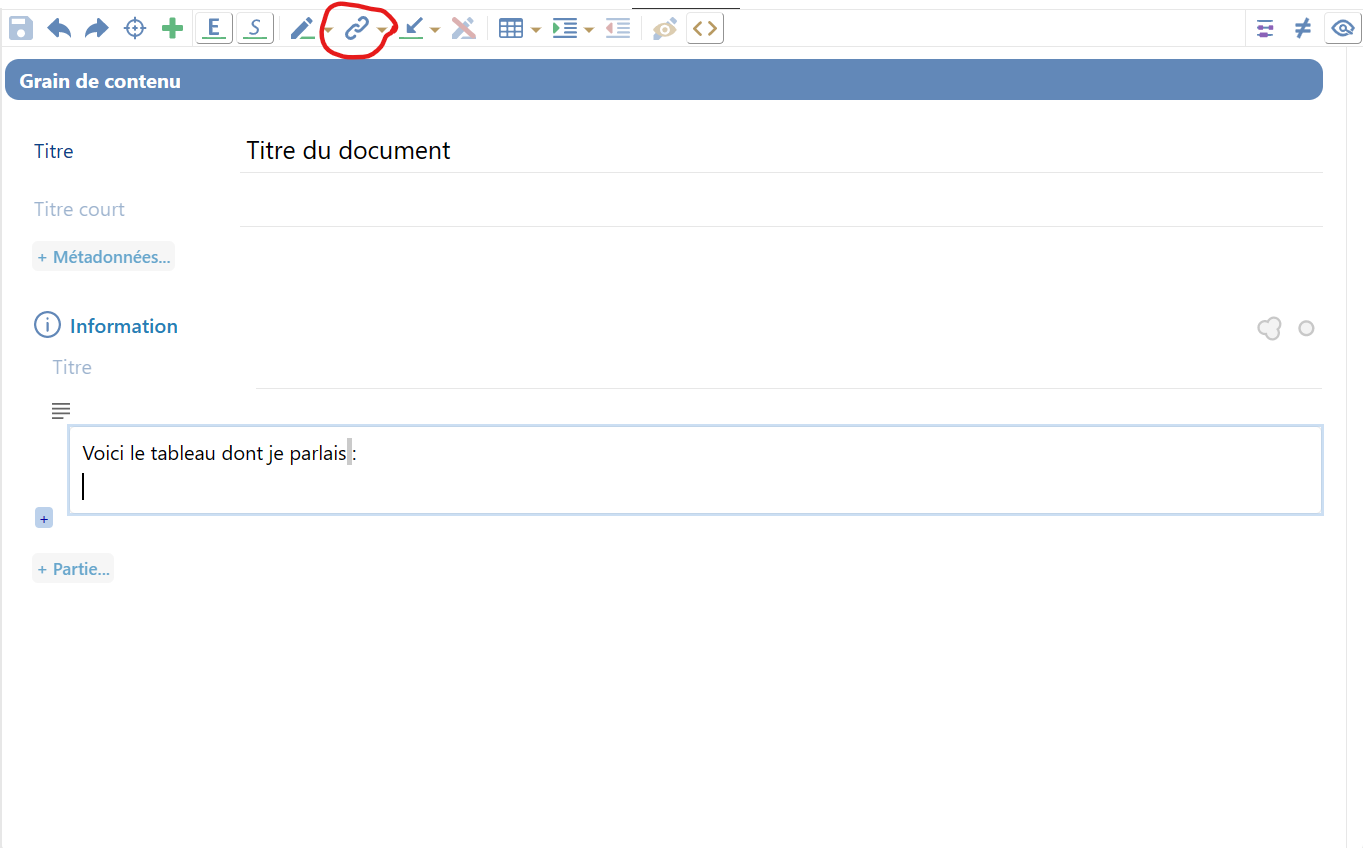
Task: Click the green plus add icon
Action: click(x=173, y=28)
